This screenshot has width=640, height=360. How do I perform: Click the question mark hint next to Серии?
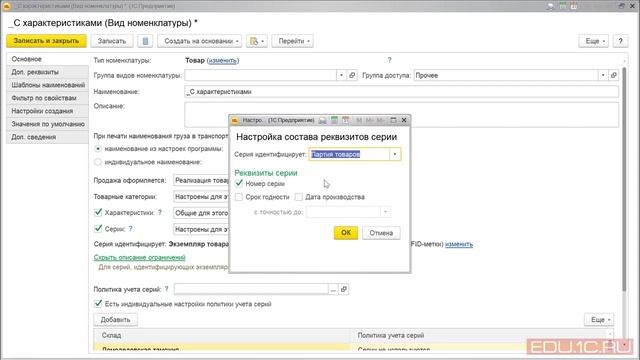131,229
